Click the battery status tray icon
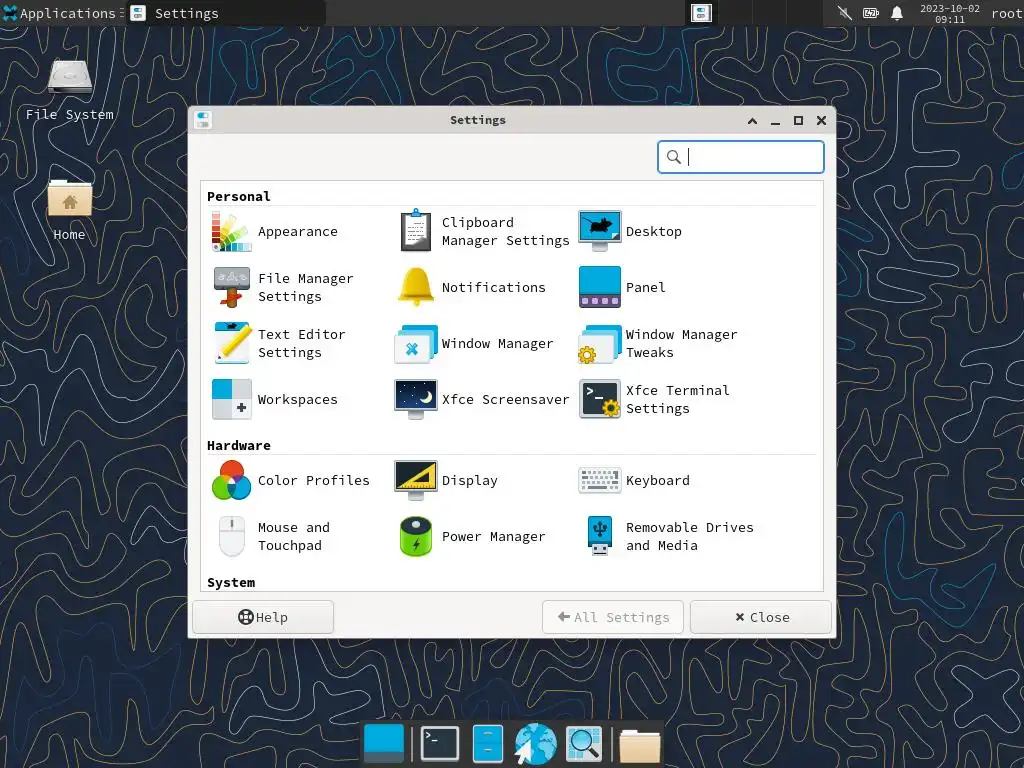This screenshot has height=768, width=1024. coord(871,13)
